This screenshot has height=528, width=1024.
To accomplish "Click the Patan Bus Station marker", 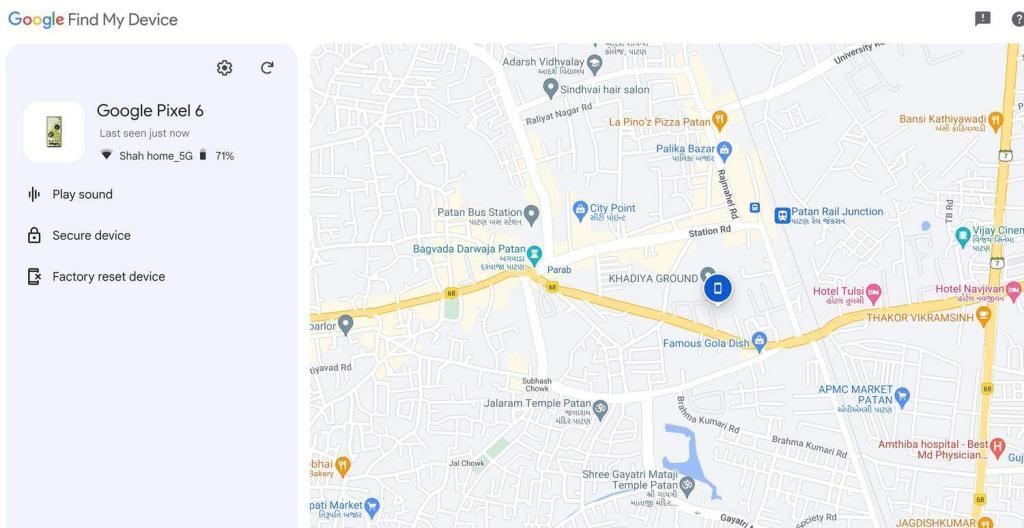I will [x=532, y=213].
